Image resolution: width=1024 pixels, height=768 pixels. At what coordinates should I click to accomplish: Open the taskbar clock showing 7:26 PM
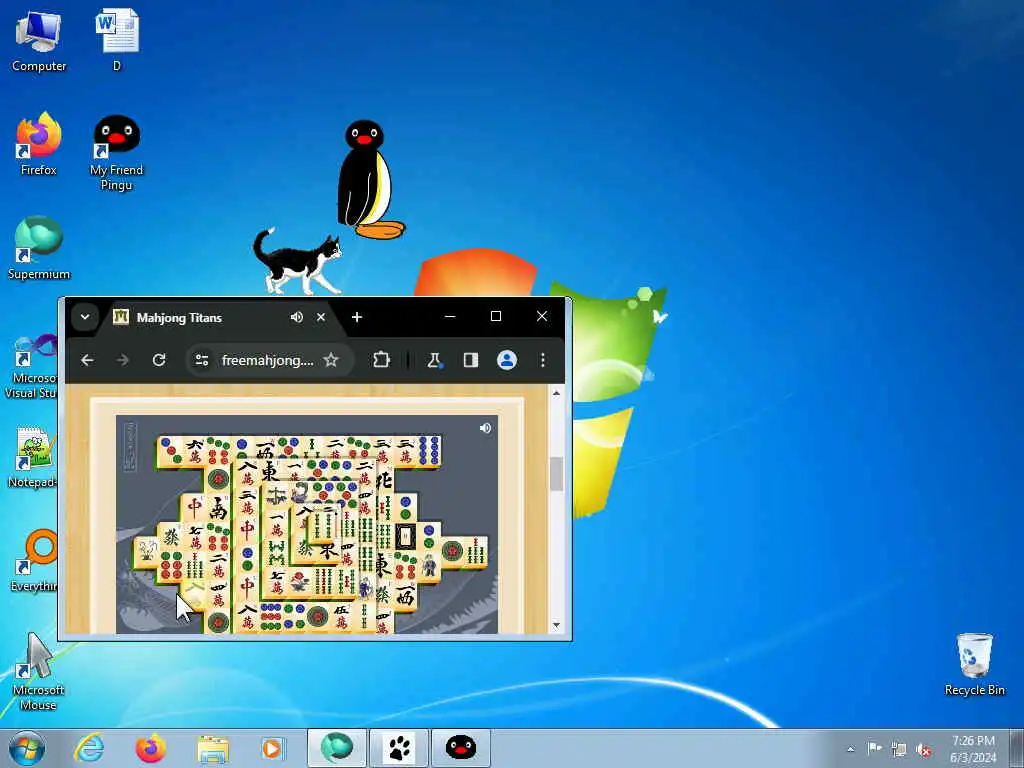point(973,749)
